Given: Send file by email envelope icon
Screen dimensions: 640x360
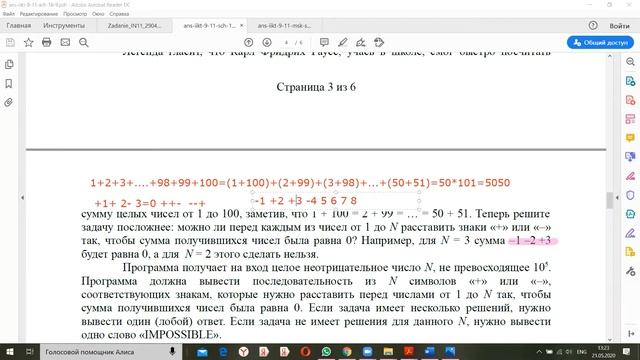Looking at the screenshot, I should (x=65, y=42).
